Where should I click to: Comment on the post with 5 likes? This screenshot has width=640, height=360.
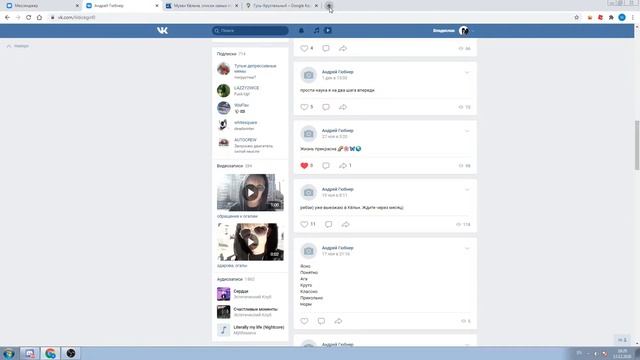[x=326, y=107]
